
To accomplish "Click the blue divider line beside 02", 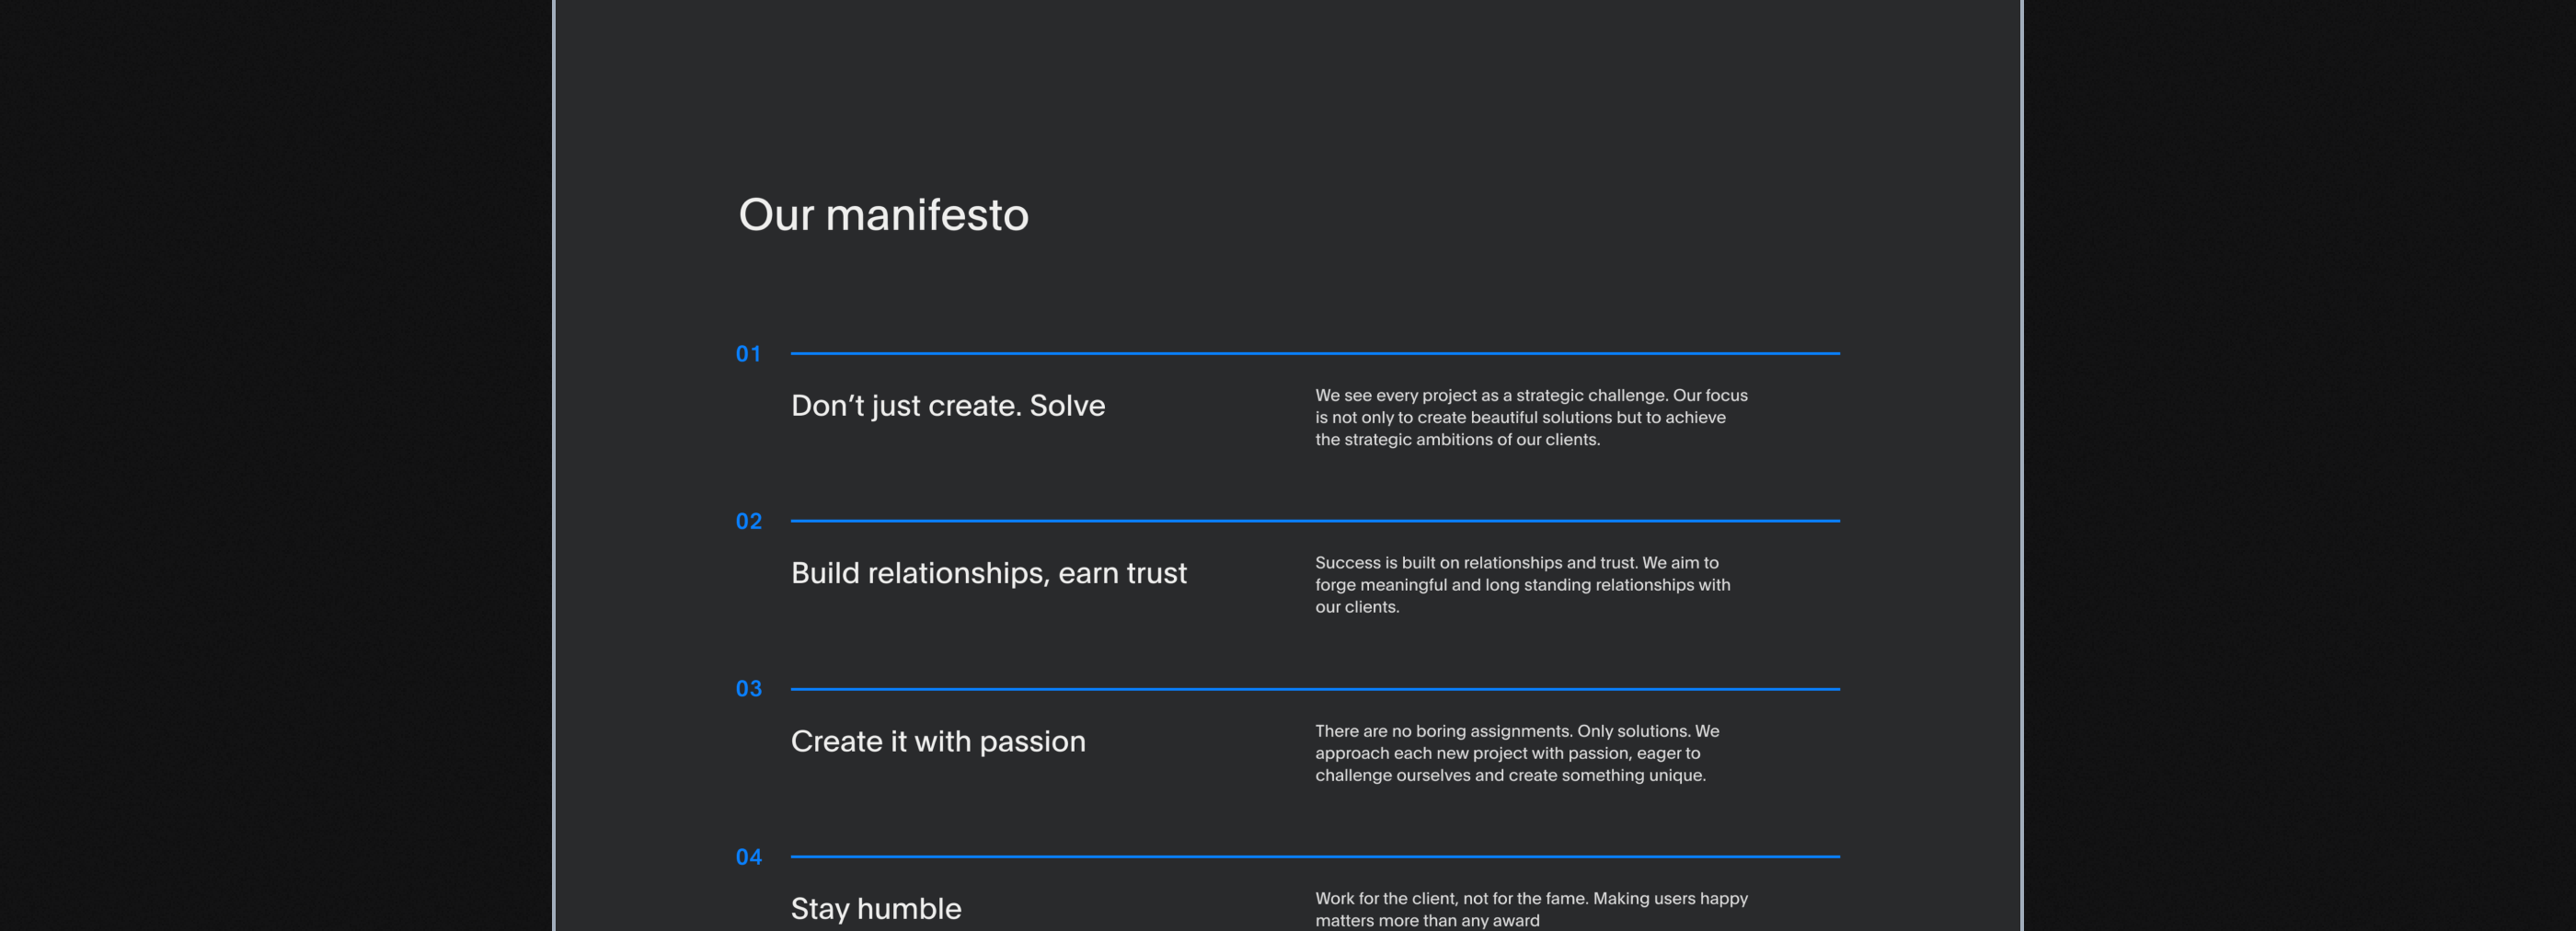I will pyautogui.click(x=1314, y=521).
